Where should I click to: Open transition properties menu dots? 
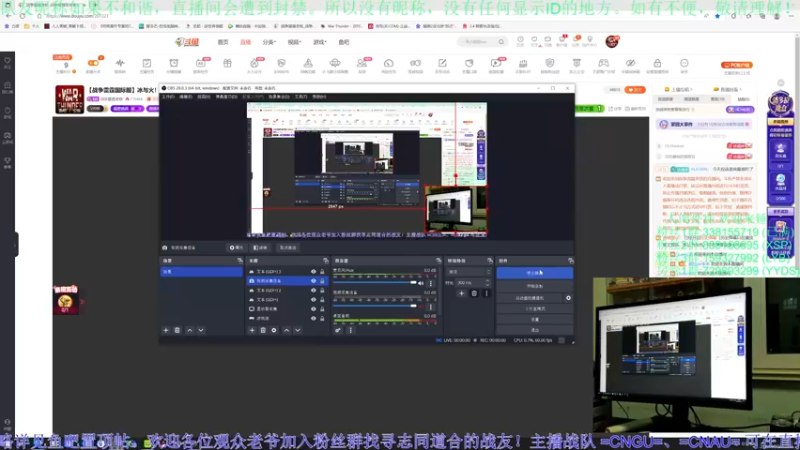(x=486, y=293)
